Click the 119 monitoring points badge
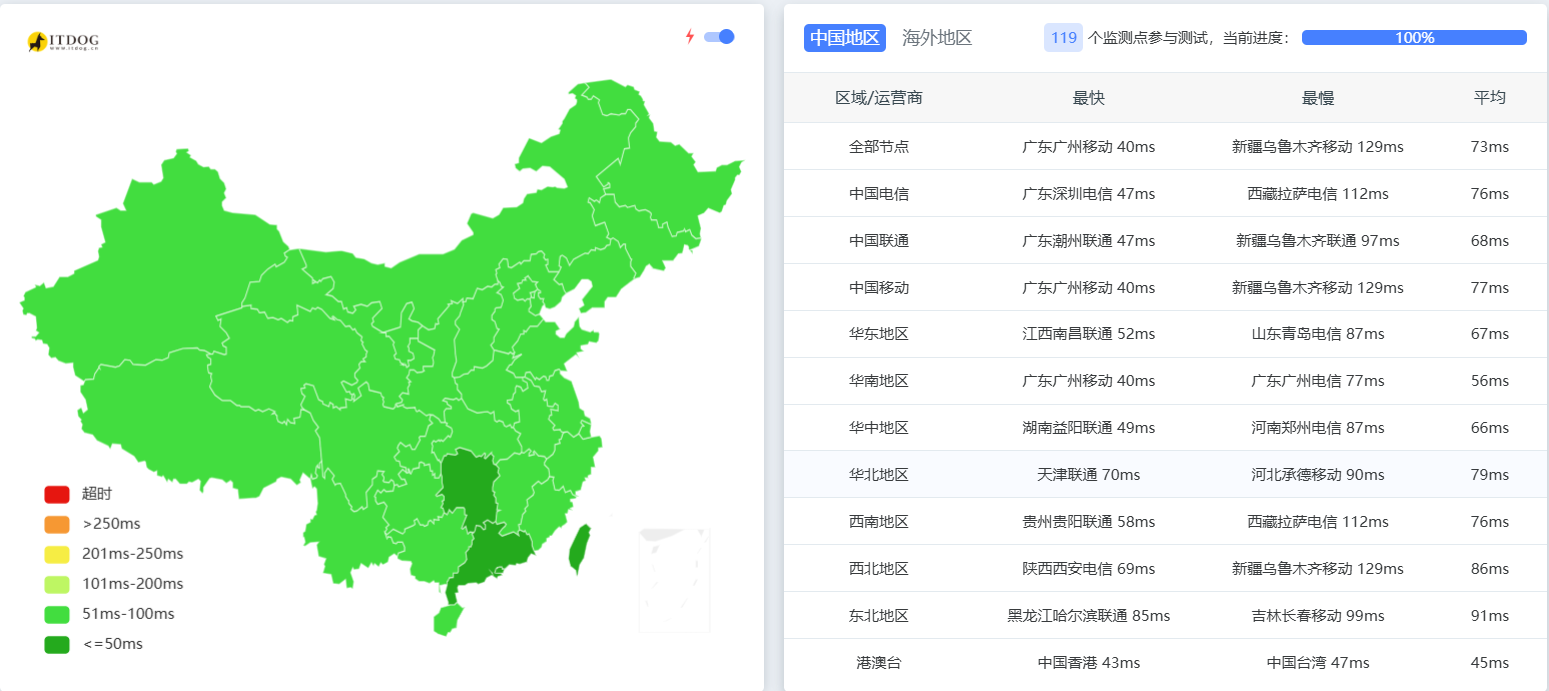 [x=1063, y=38]
